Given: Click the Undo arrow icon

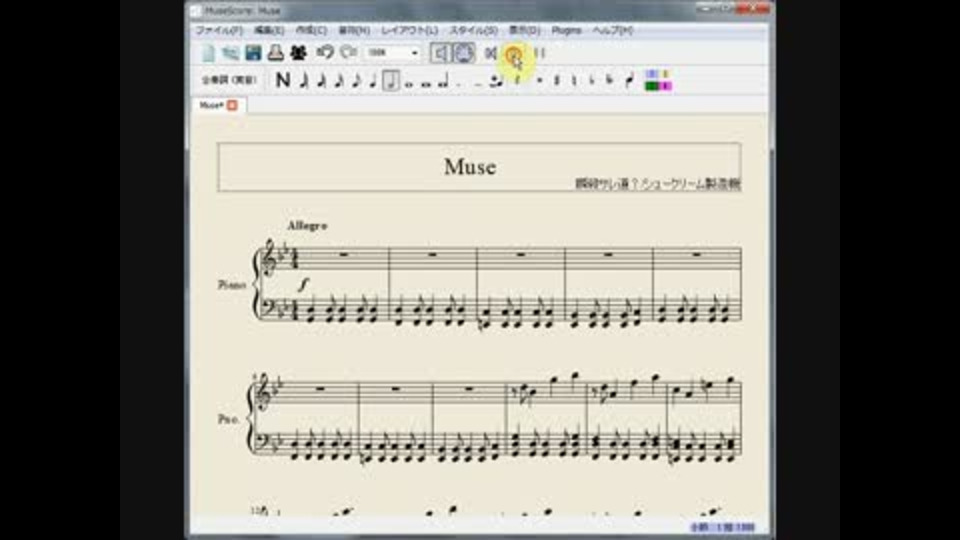Looking at the screenshot, I should (x=325, y=53).
